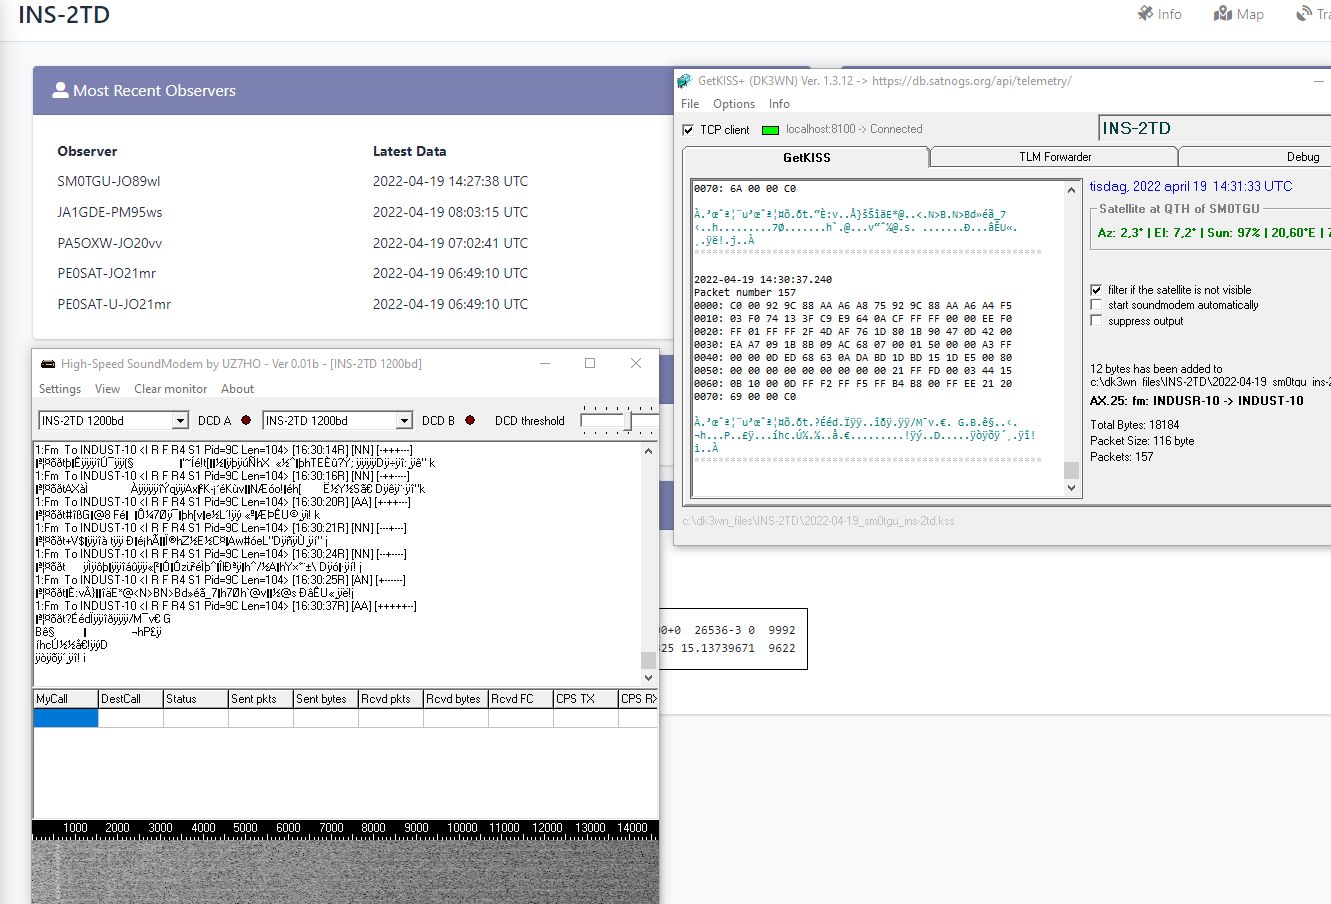Click the green TCP connection status indicator
Screen dimensions: 1331x904
coord(769,129)
